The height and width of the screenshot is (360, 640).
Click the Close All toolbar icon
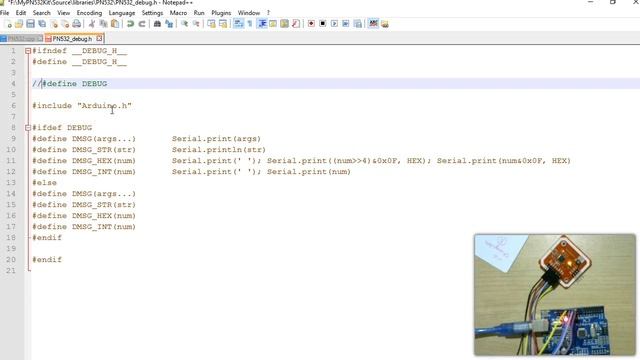coord(65,24)
